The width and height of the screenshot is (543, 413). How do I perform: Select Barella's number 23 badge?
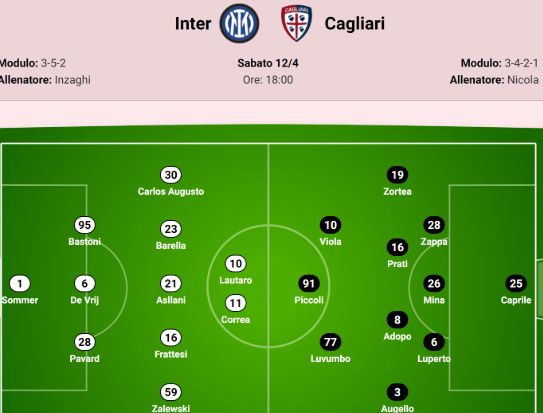[x=171, y=229]
